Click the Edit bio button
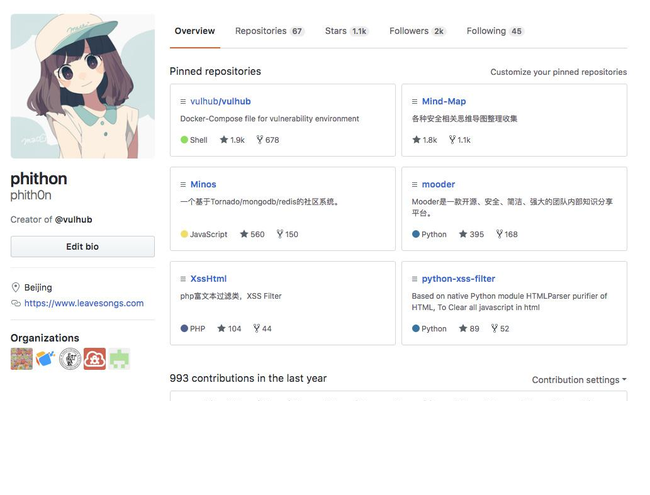650x495 pixels. pos(82,247)
